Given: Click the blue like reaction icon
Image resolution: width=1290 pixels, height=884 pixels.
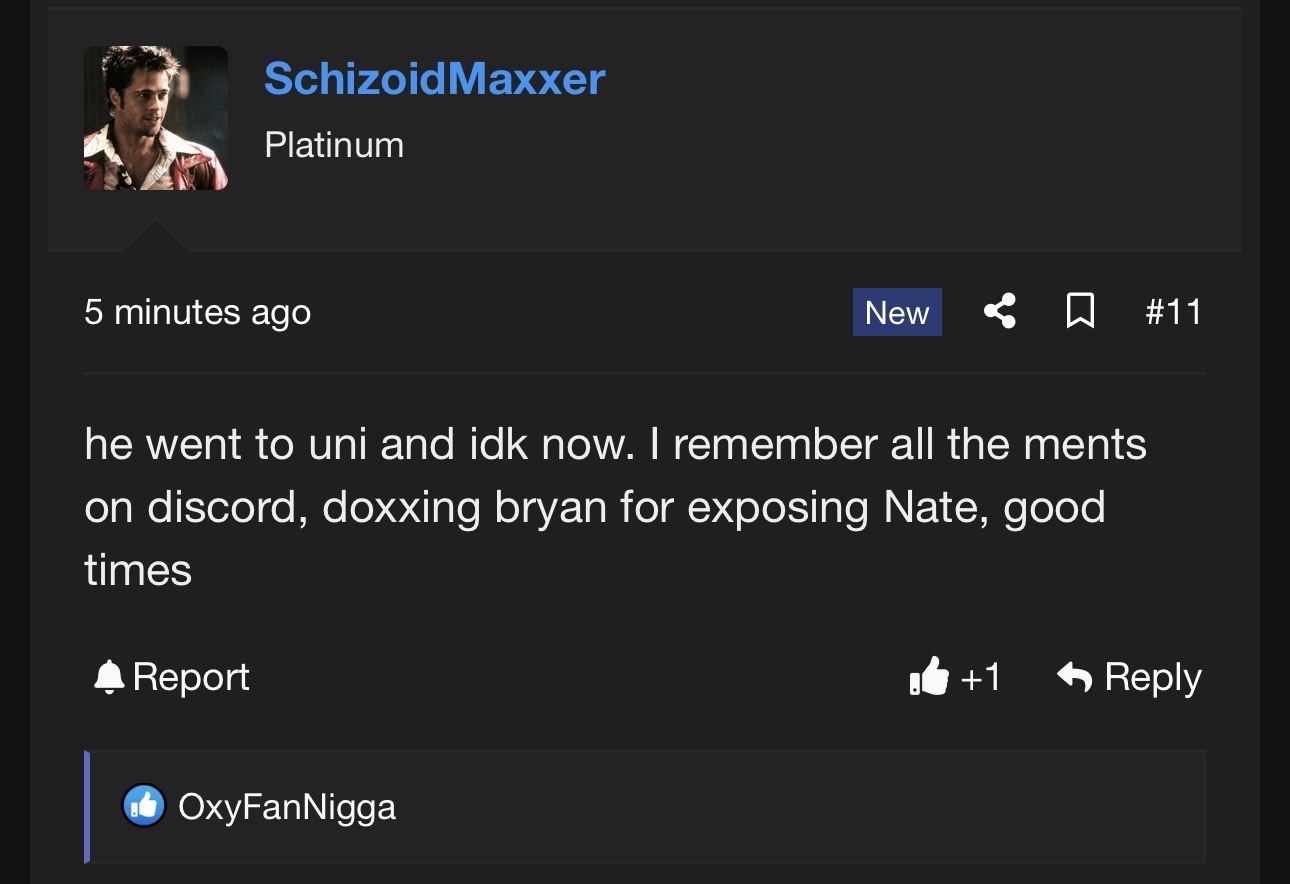Looking at the screenshot, I should click(x=144, y=806).
